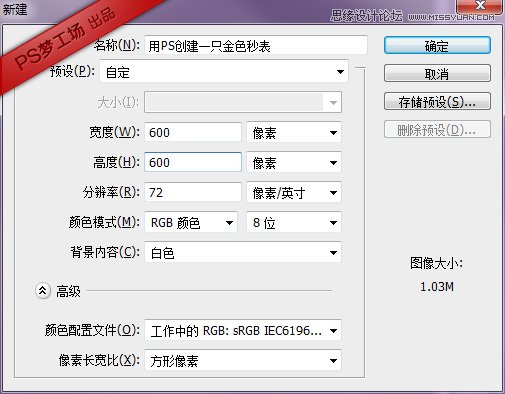This screenshot has width=505, height=394.
Task: Open the 像素长宽比 dropdown showing 方形像素
Action: [x=243, y=360]
